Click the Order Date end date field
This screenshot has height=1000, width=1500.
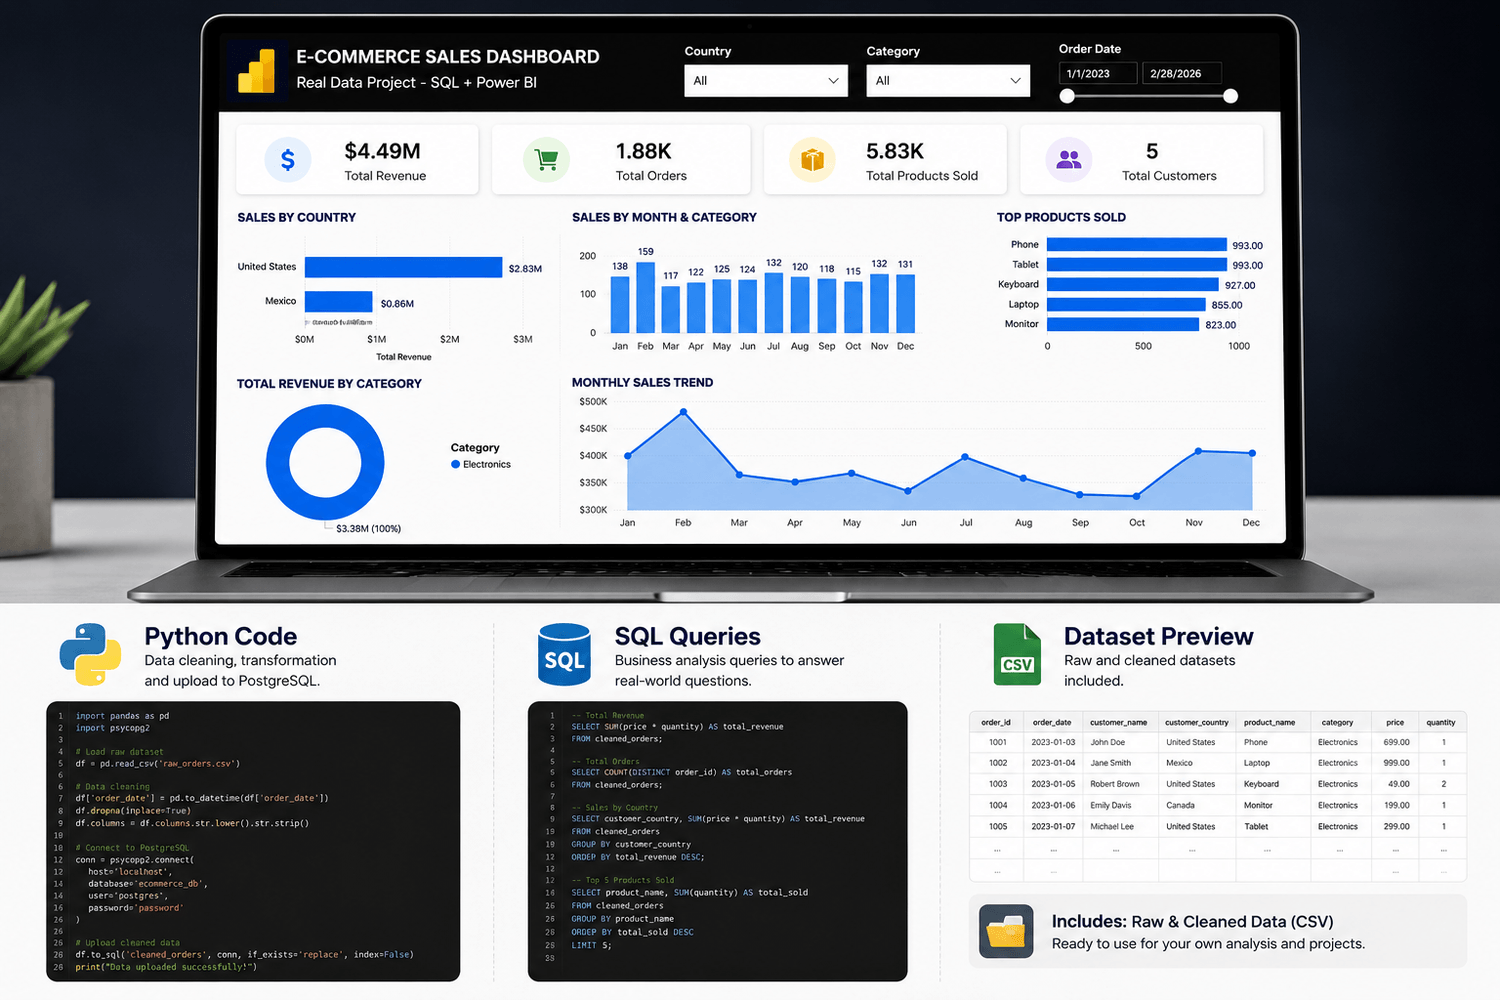coord(1182,74)
